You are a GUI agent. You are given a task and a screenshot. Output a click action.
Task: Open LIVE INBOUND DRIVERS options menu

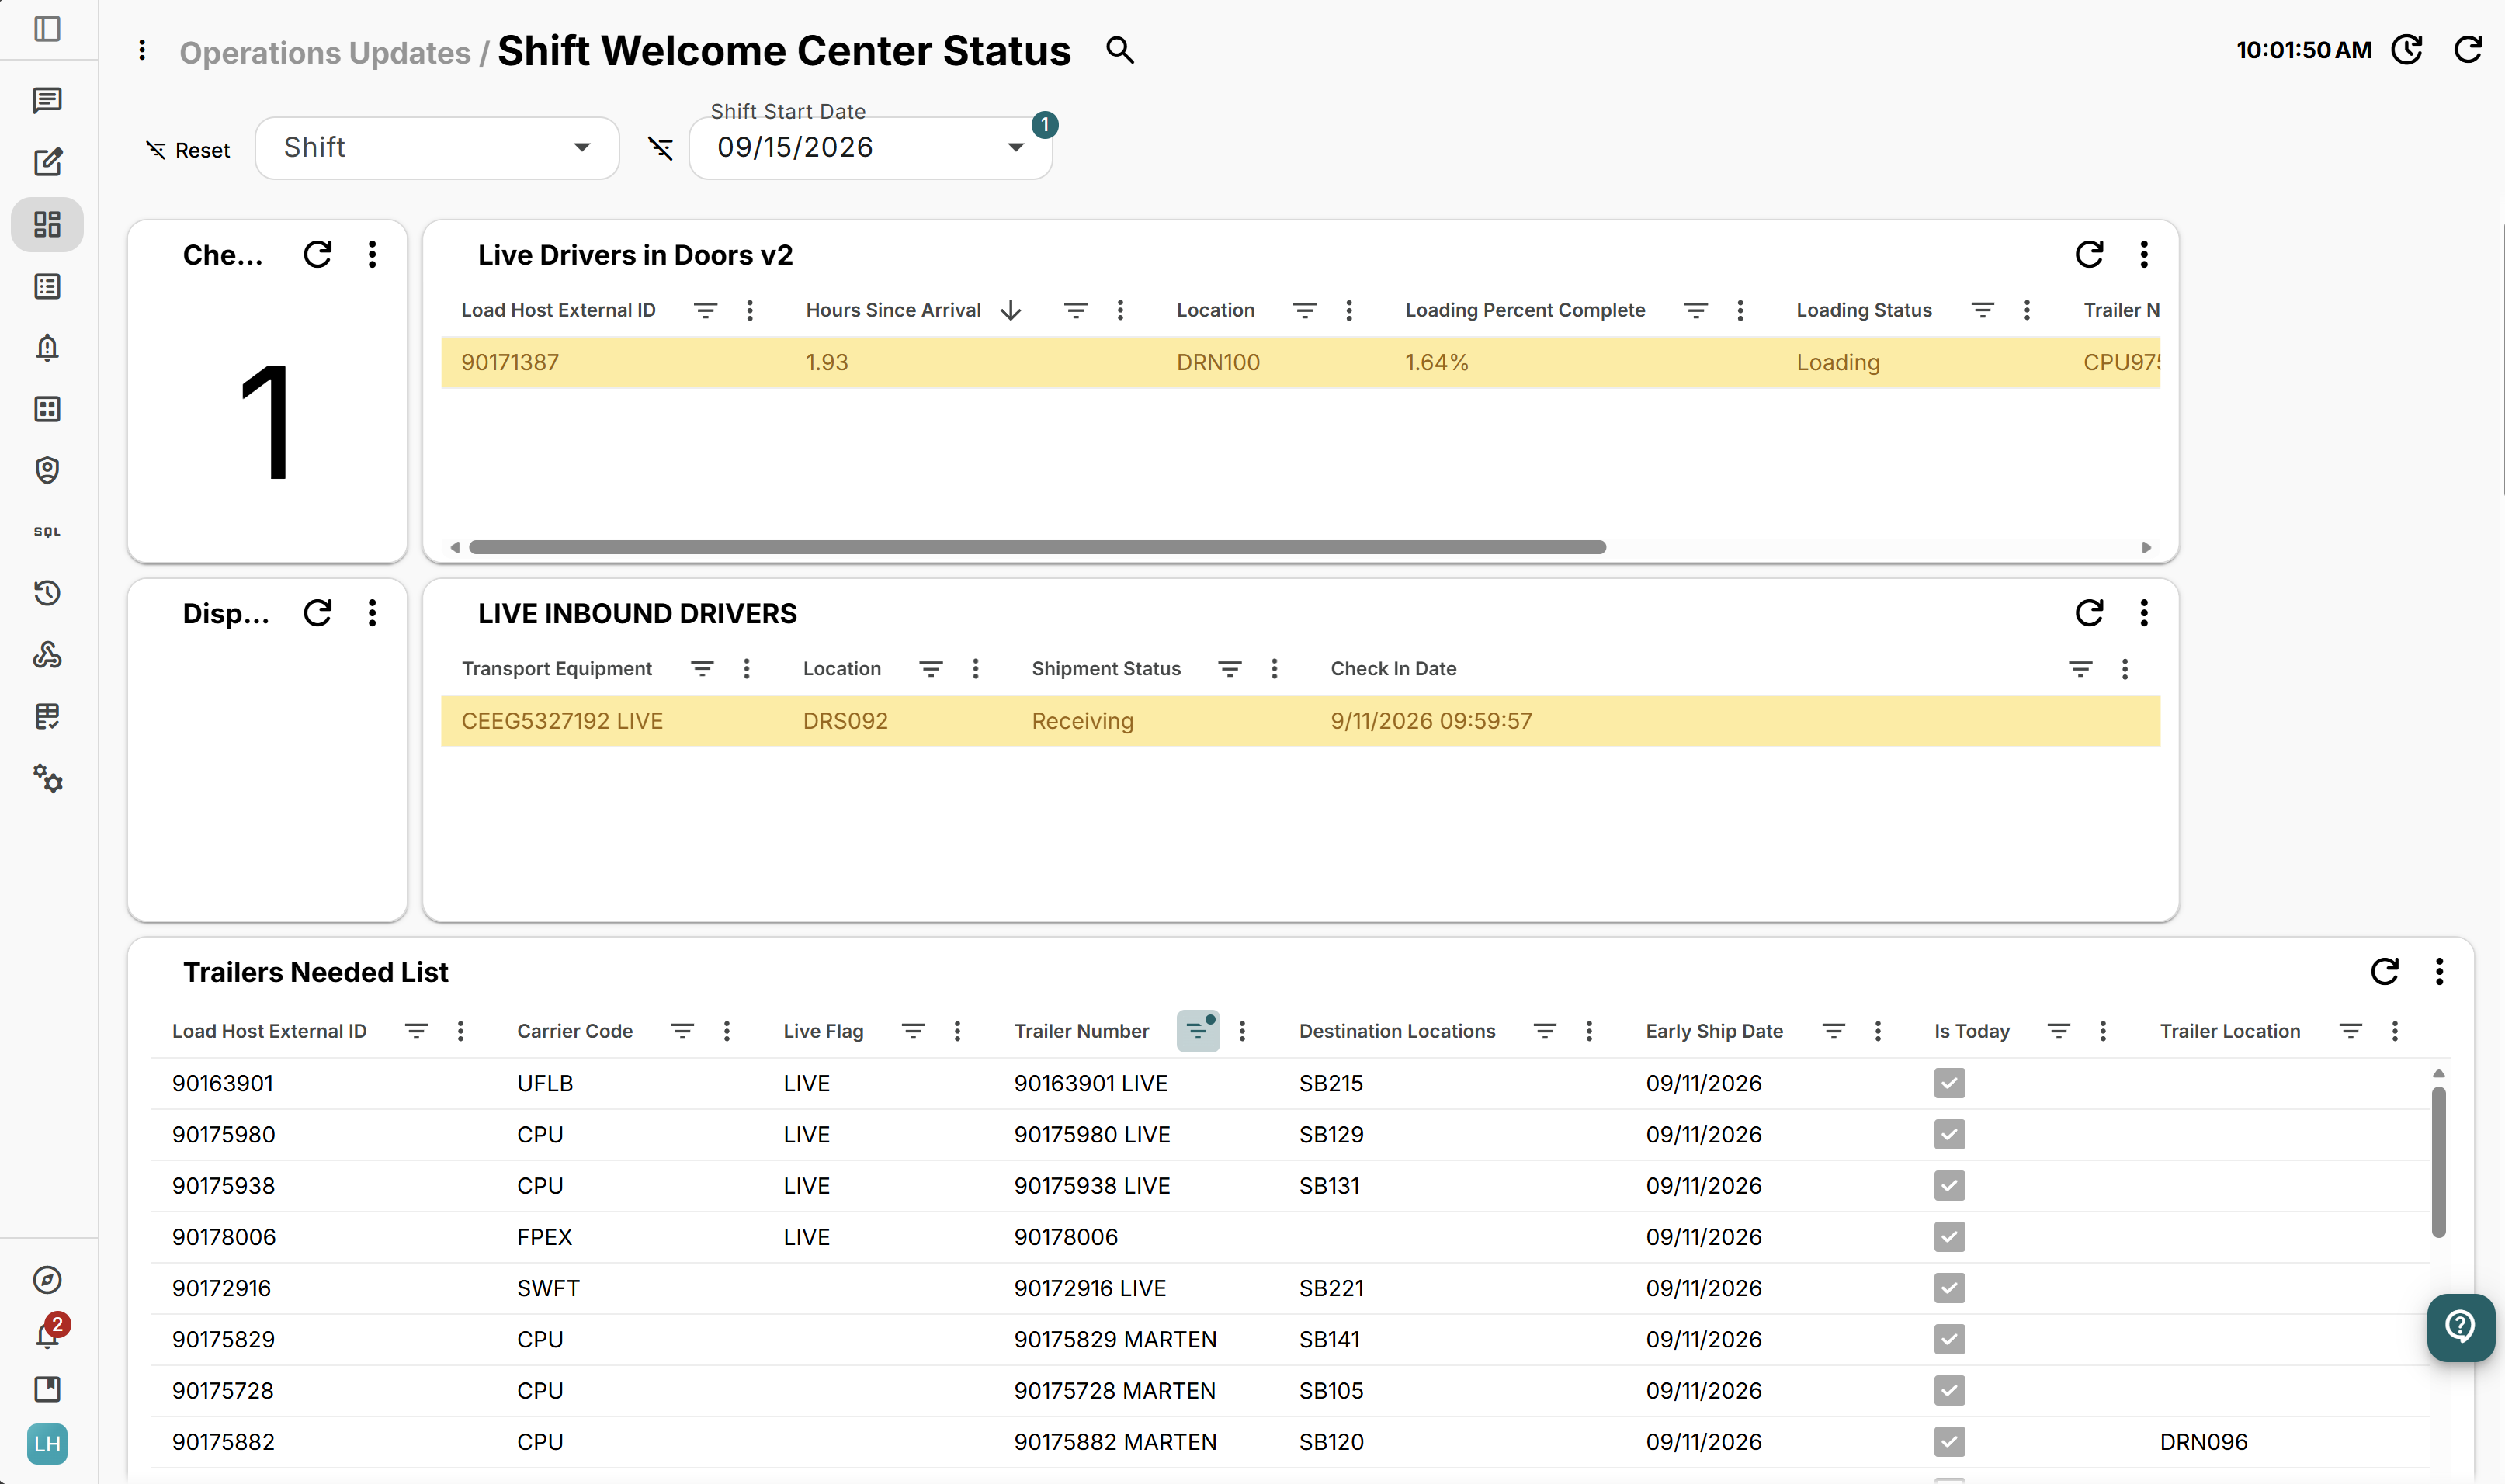point(2144,613)
